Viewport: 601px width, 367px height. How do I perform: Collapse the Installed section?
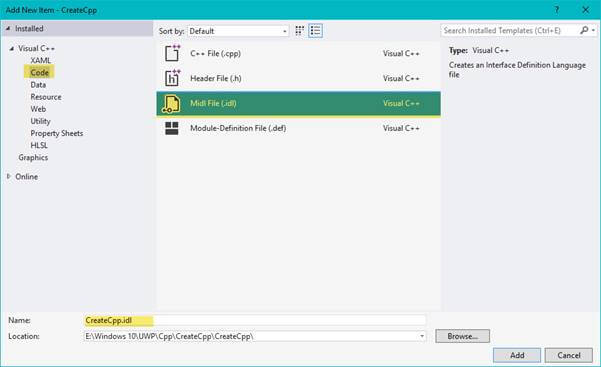(x=8, y=29)
